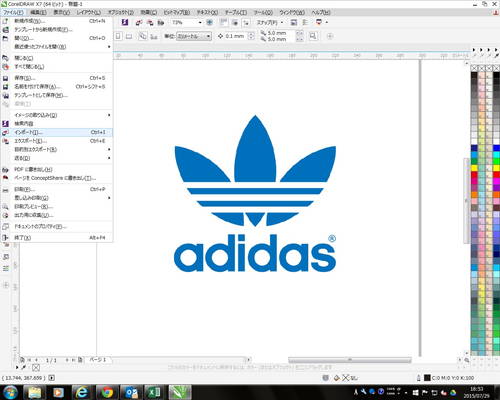Viewport: 500px width, 400px height.
Task: Go to the last page using navigator arrow
Action: coord(74,360)
